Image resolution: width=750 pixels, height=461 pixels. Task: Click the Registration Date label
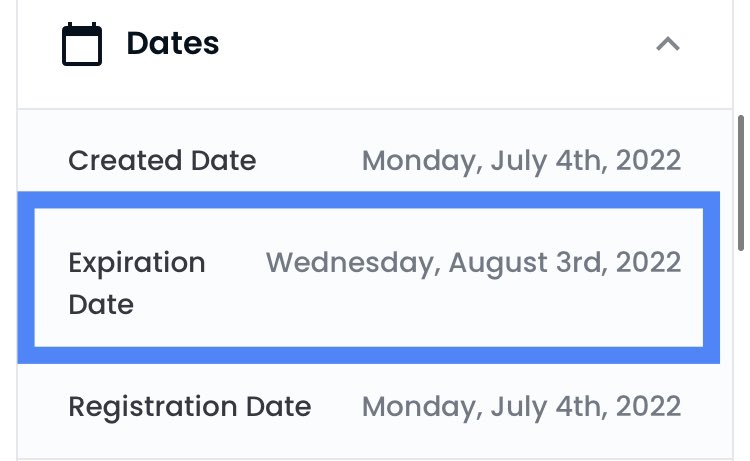coord(190,407)
